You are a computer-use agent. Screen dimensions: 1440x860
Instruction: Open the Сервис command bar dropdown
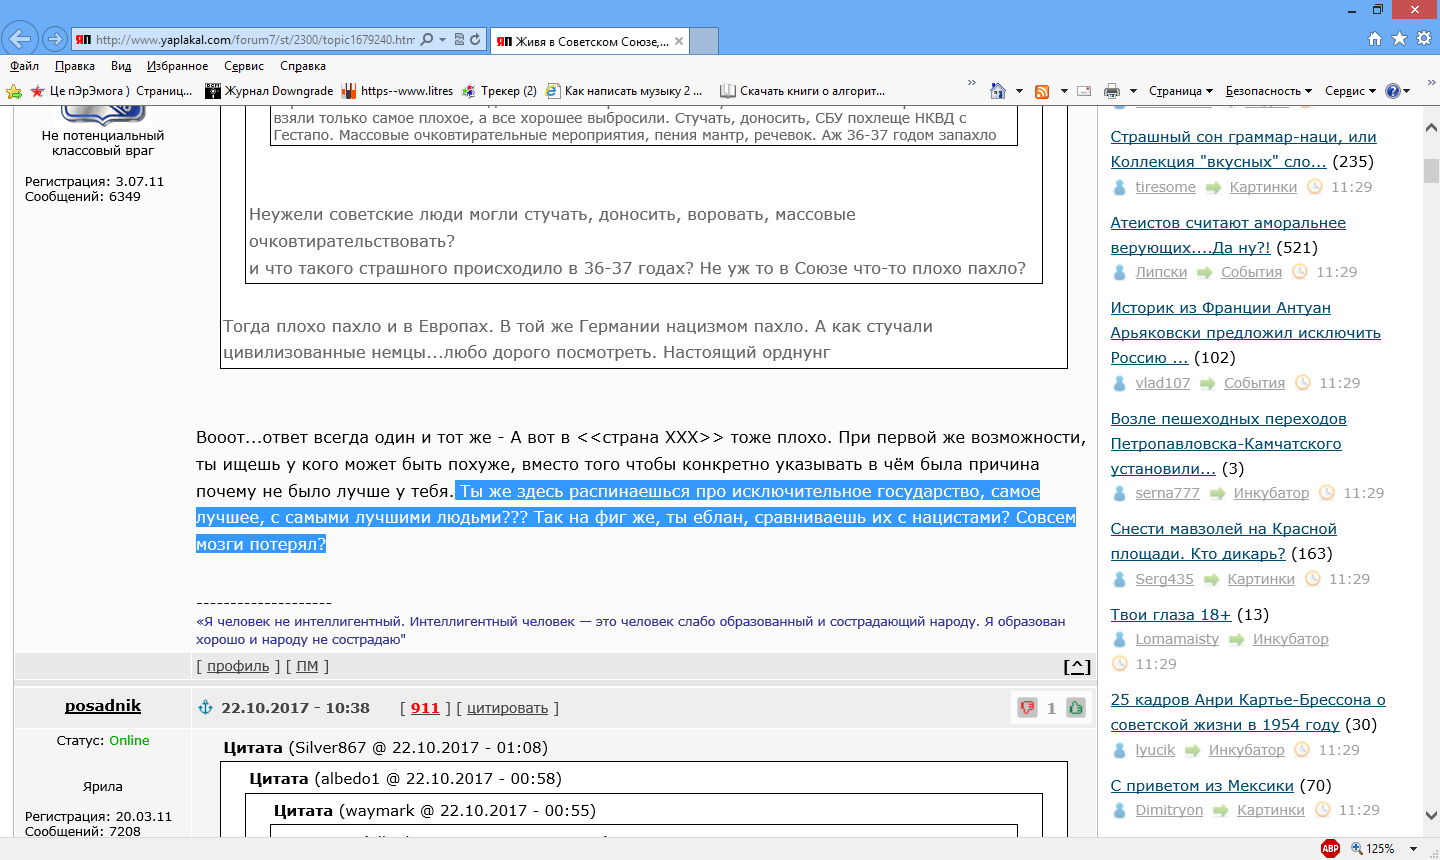pyautogui.click(x=1350, y=91)
